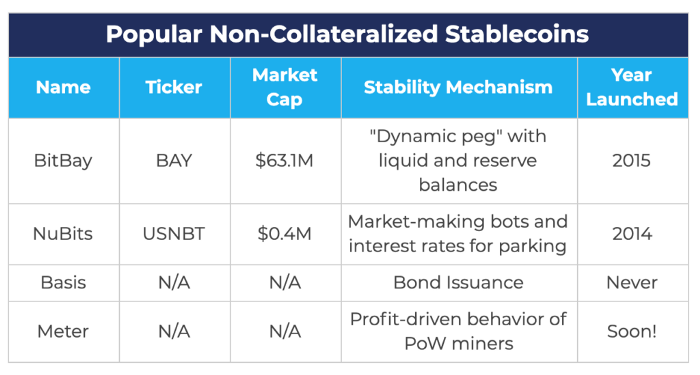Click the table title Popular Non-Collateralized Stablecoins
Image resolution: width=700 pixels, height=375 pixels.
(347, 34)
